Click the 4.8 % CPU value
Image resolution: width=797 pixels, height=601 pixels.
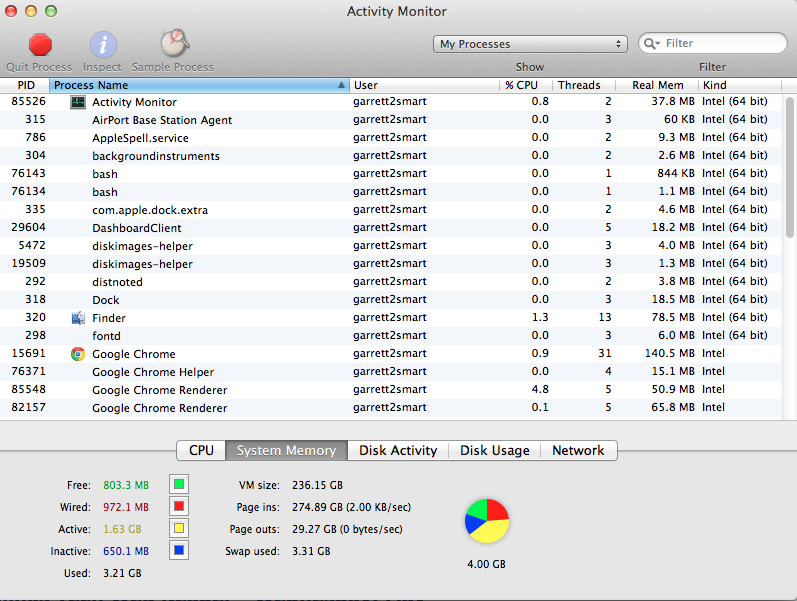click(x=540, y=389)
